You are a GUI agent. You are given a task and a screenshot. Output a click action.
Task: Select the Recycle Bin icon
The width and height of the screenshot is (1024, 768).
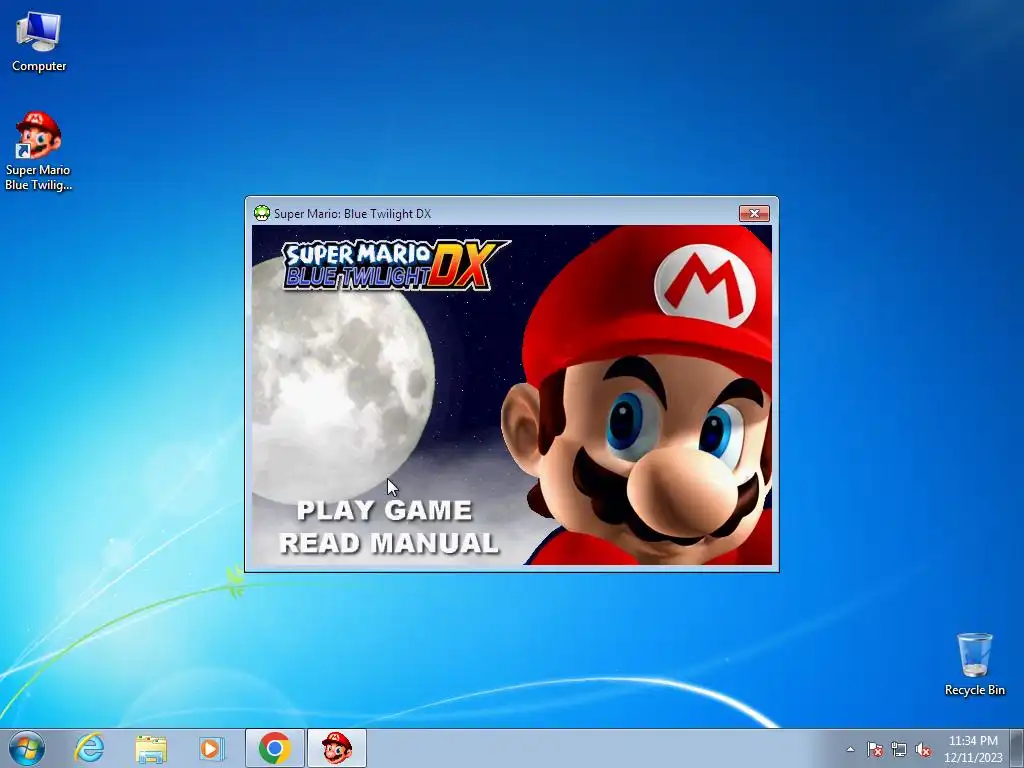pyautogui.click(x=974, y=664)
